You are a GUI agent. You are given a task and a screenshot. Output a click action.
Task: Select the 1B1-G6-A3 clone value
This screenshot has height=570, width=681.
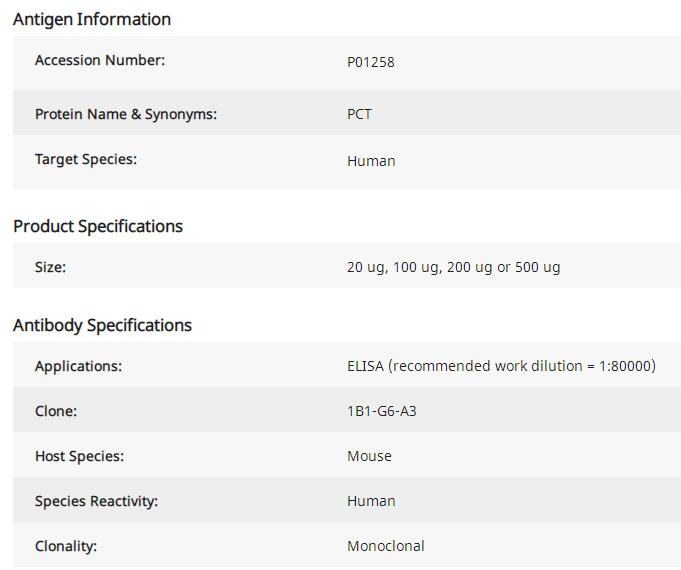pyautogui.click(x=382, y=411)
